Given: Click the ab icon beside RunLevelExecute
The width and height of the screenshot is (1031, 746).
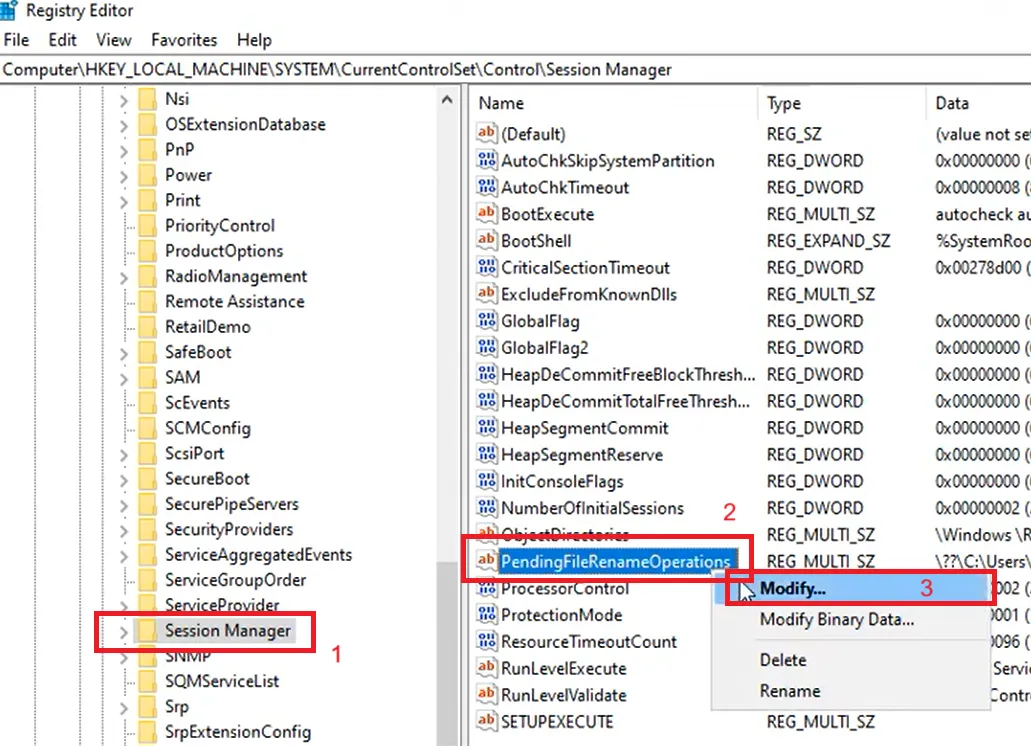Looking at the screenshot, I should pyautogui.click(x=488, y=668).
